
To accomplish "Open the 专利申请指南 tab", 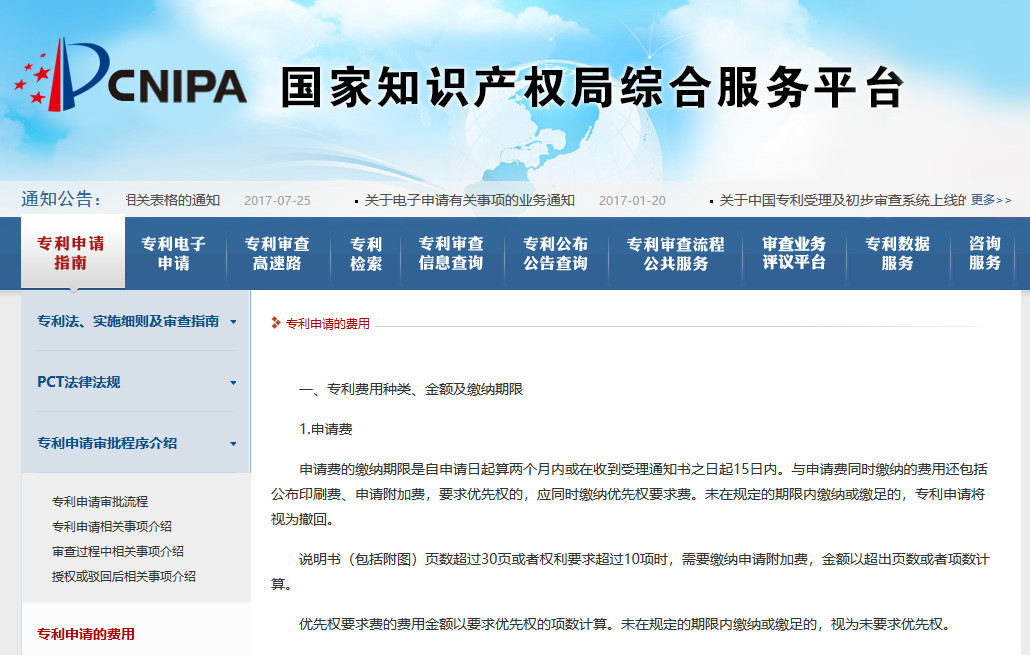I will pos(72,253).
